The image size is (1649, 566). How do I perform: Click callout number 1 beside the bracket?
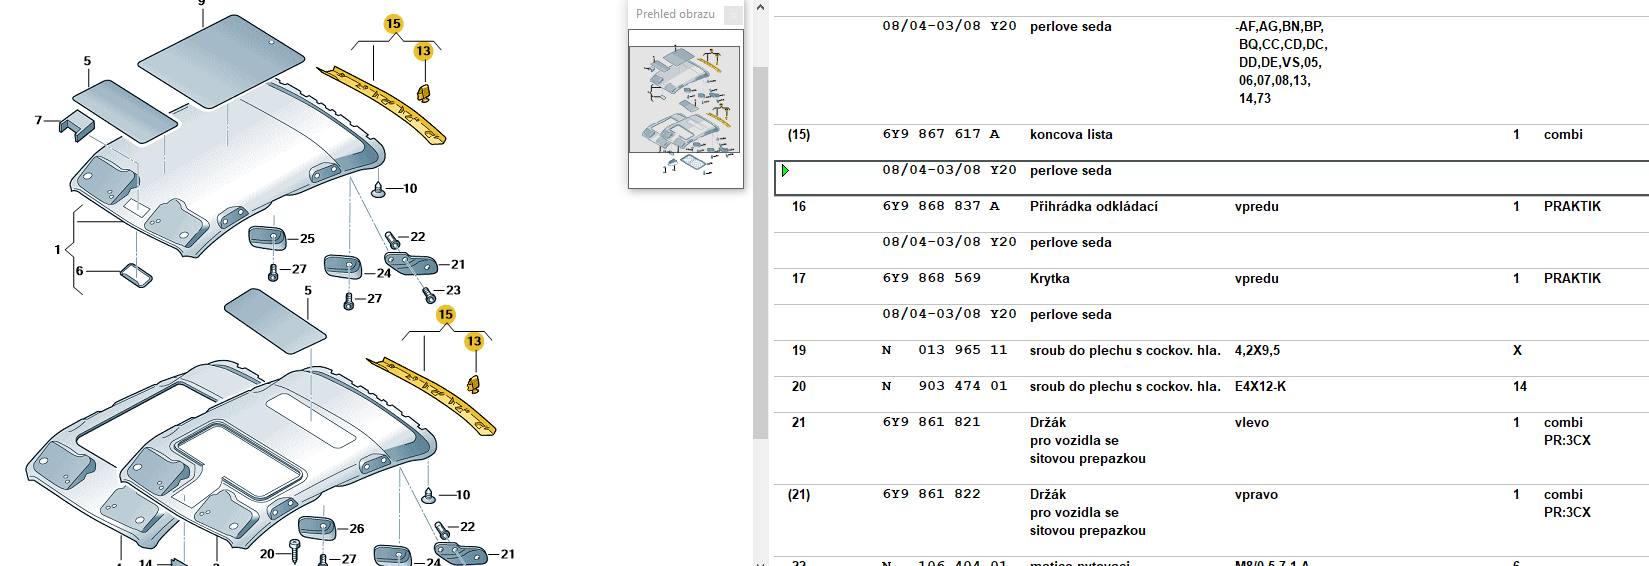point(57,250)
